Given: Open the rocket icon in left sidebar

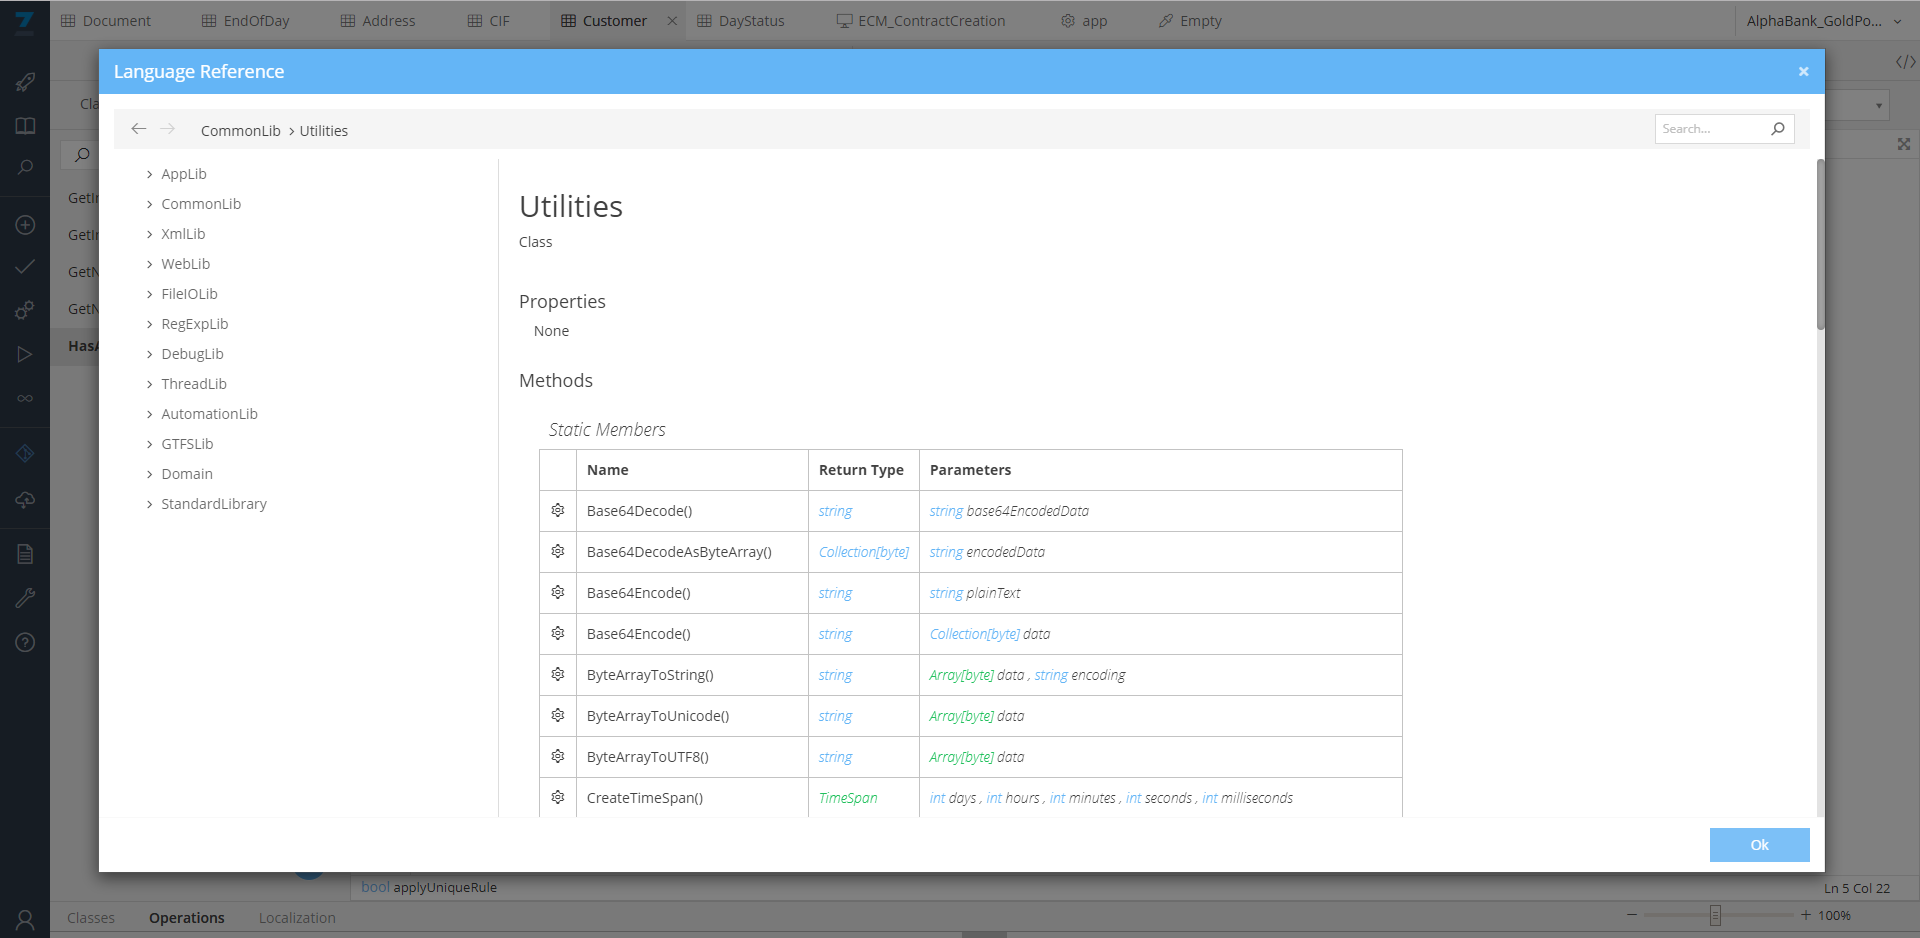Looking at the screenshot, I should (25, 82).
